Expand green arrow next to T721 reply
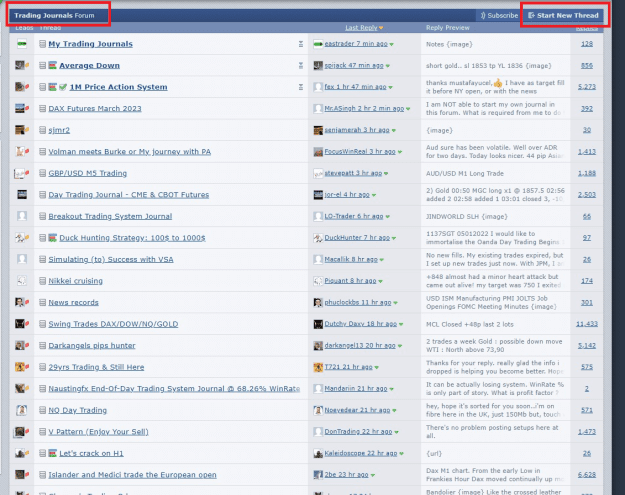 [377, 367]
